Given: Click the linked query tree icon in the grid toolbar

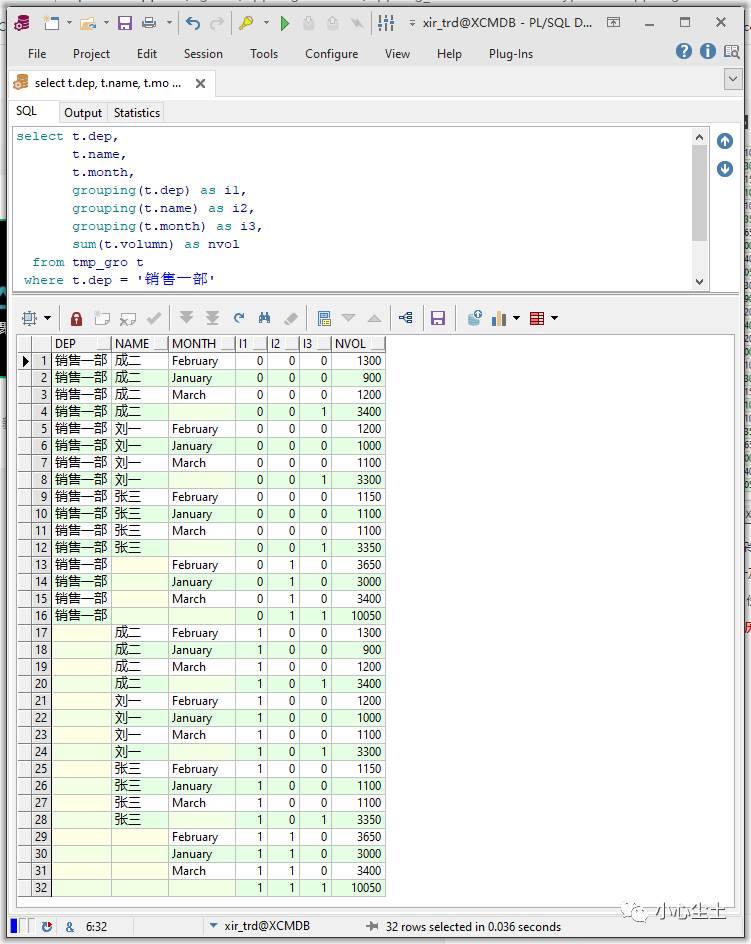Looking at the screenshot, I should [405, 318].
